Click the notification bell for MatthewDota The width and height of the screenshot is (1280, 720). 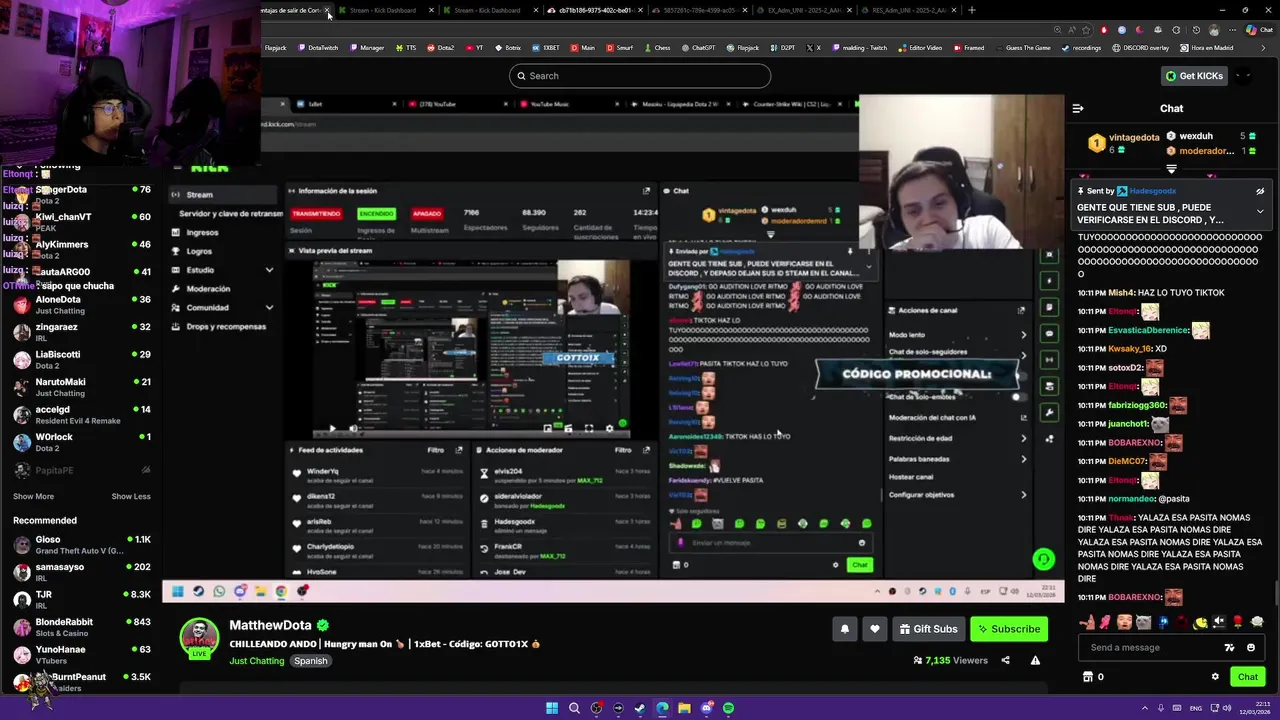845,629
